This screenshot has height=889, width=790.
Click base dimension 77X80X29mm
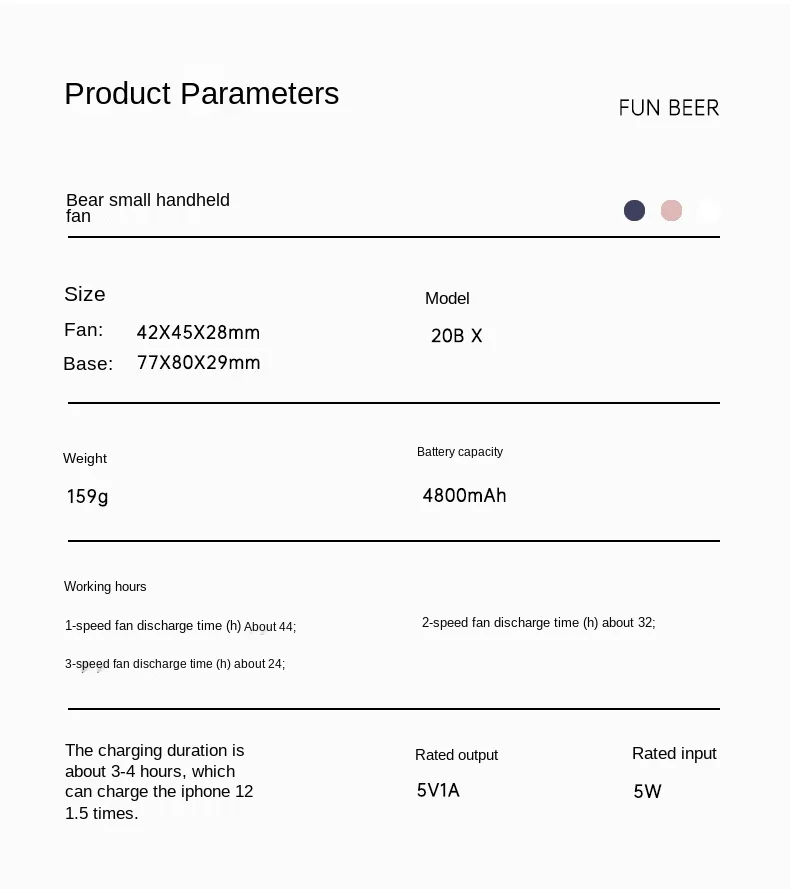pyautogui.click(x=198, y=362)
